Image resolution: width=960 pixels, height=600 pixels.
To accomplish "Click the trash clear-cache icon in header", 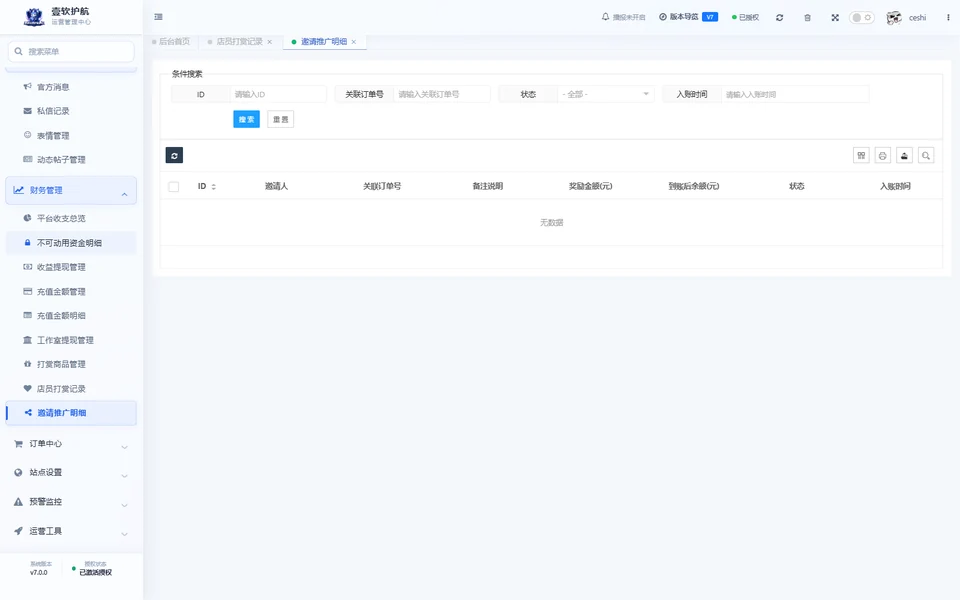I will (808, 18).
